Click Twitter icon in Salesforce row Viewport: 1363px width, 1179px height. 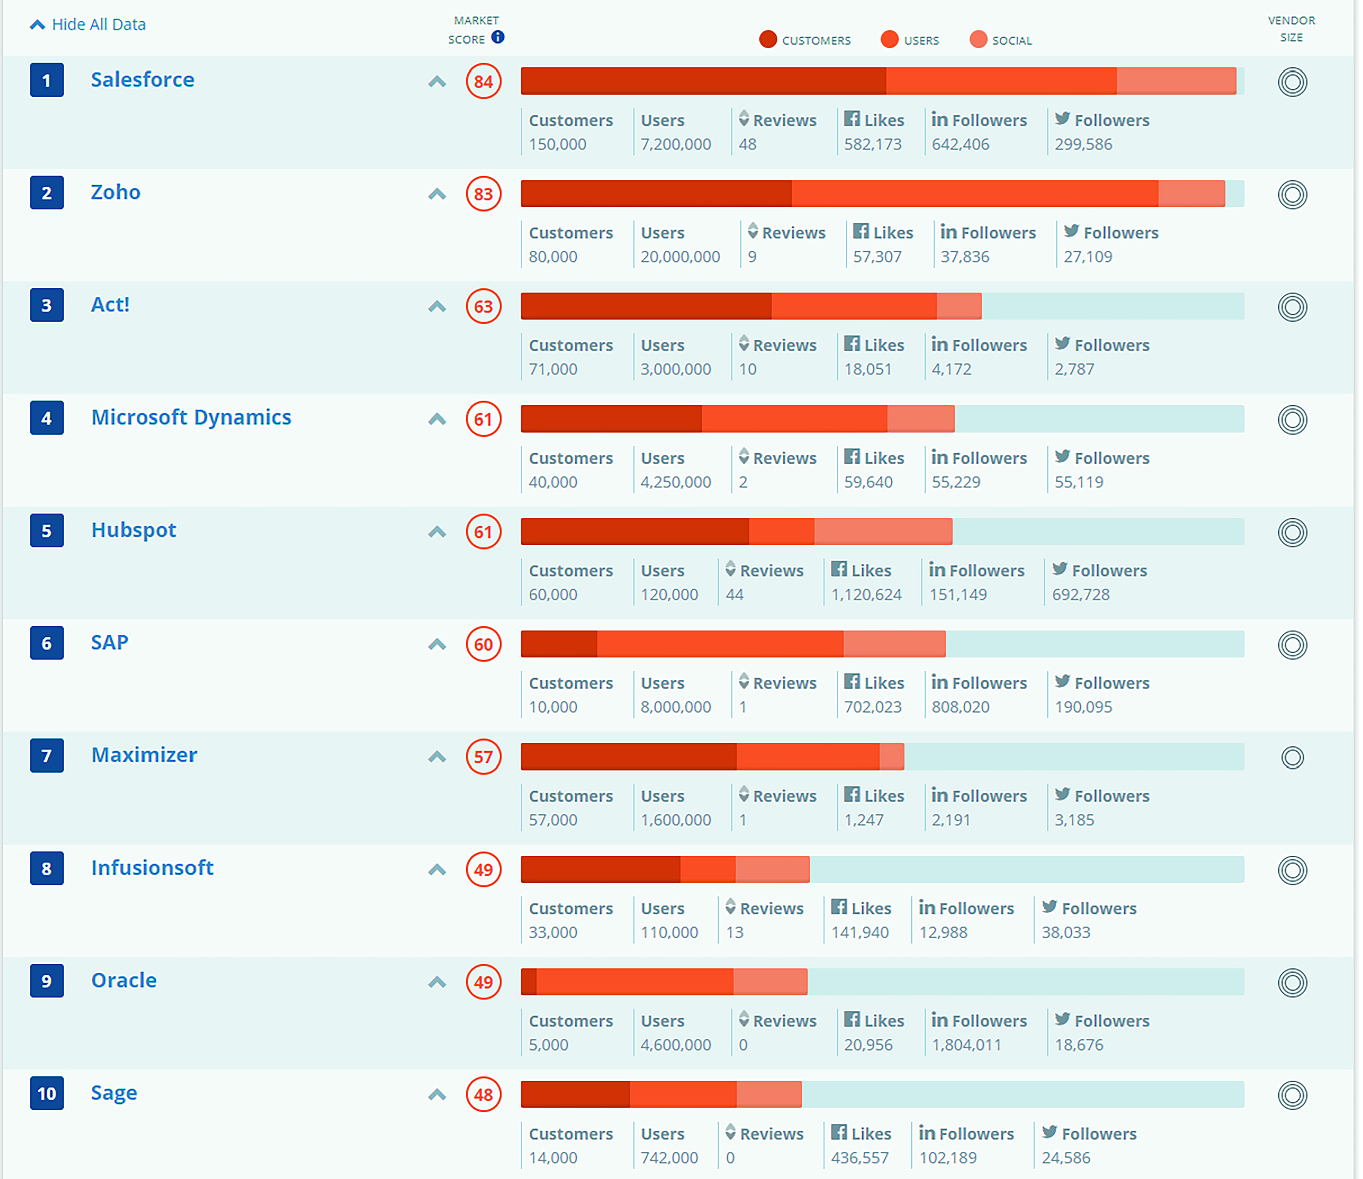(x=1063, y=119)
